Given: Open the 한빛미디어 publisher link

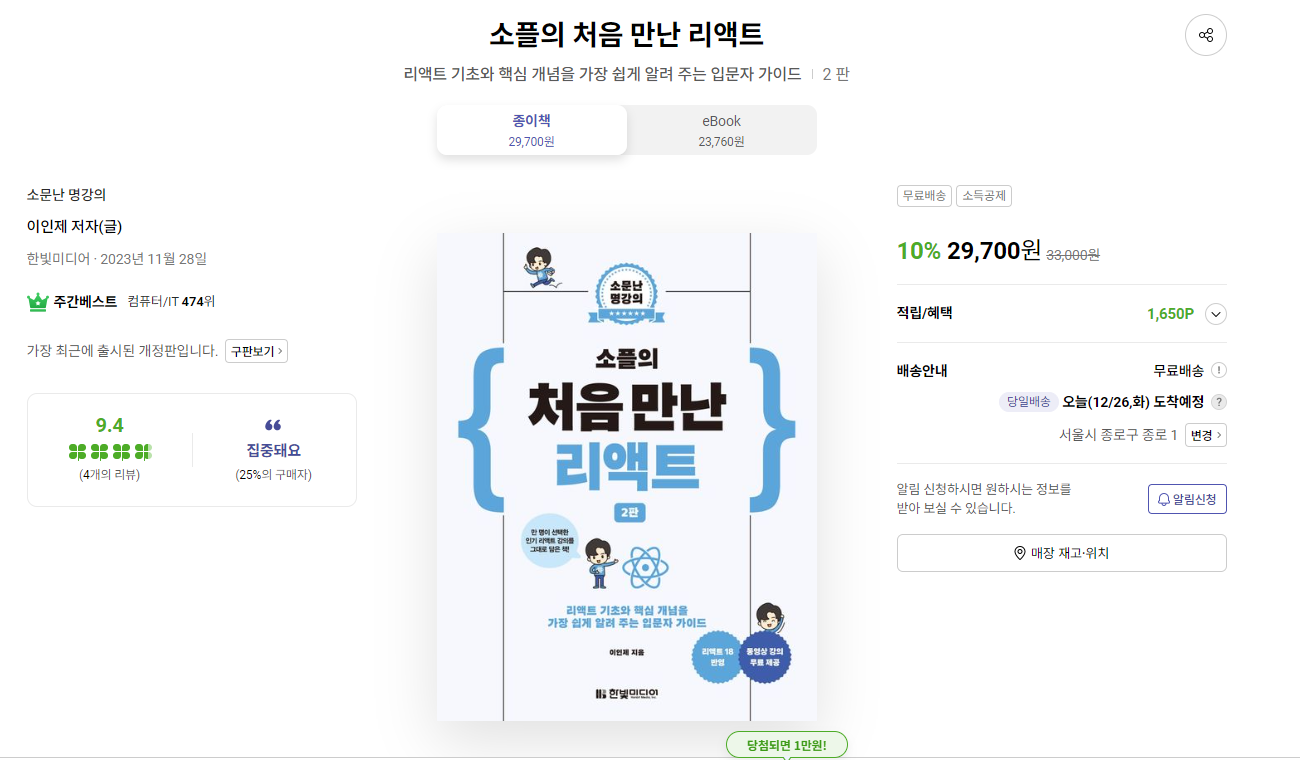Looking at the screenshot, I should [x=58, y=259].
